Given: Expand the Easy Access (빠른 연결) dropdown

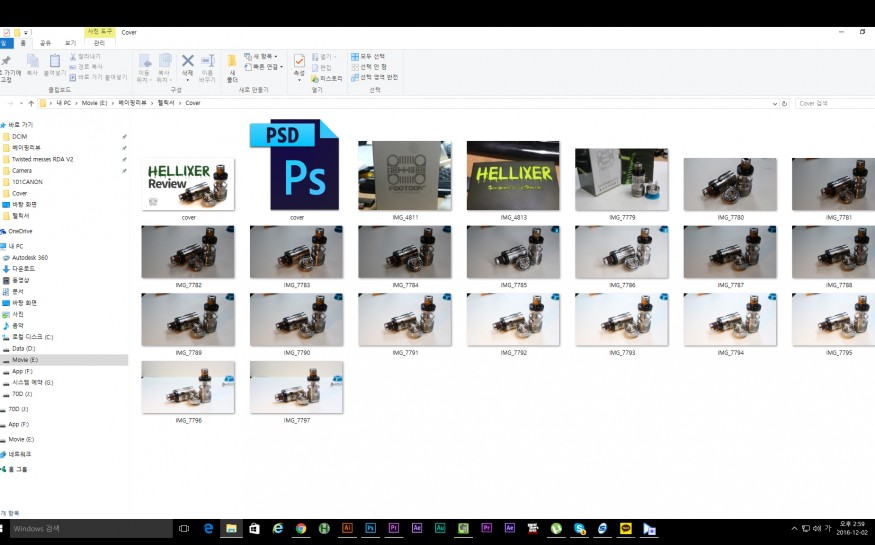Looking at the screenshot, I should point(266,67).
